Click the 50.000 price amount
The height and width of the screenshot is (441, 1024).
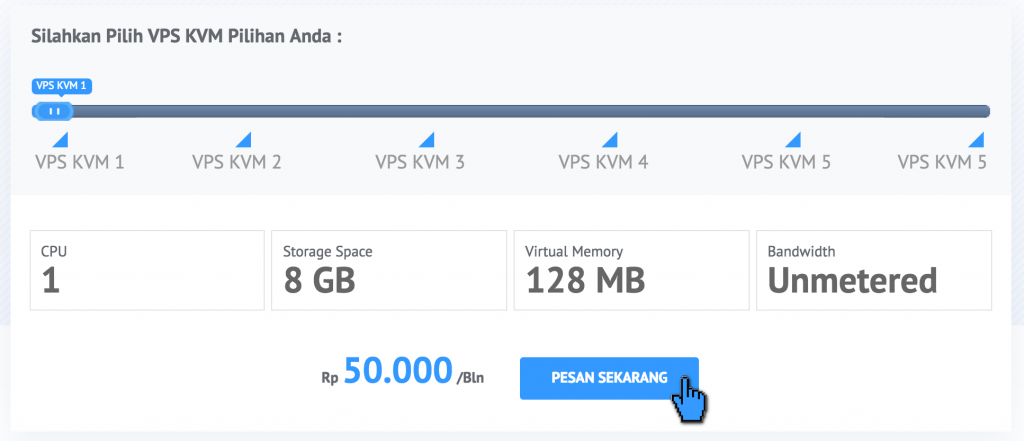398,371
